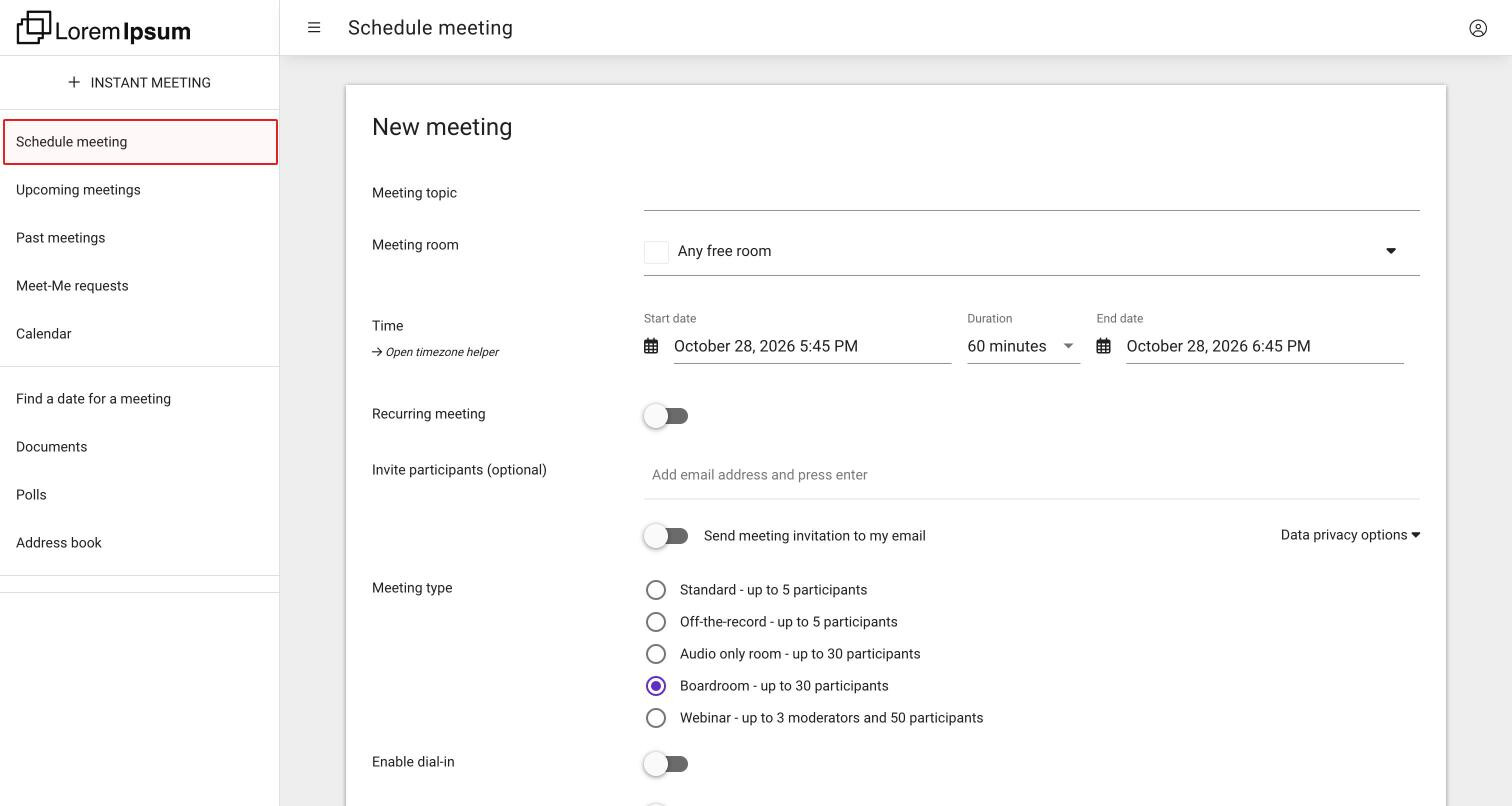Open Past meetings page
Viewport: 1512px width, 806px height.
(x=139, y=238)
